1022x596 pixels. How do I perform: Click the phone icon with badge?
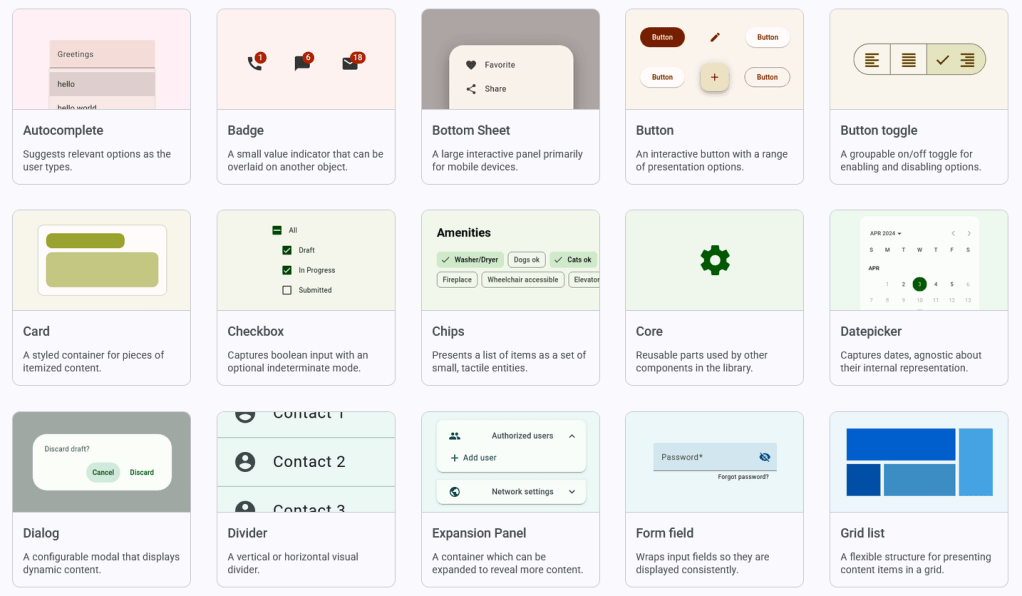[254, 63]
